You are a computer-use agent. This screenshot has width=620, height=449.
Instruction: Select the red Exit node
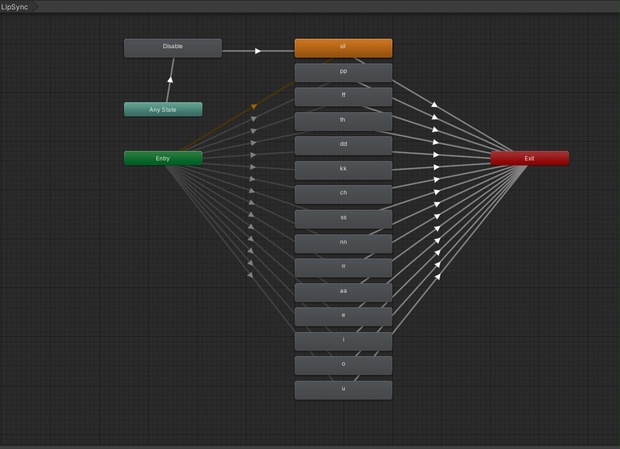coord(529,158)
